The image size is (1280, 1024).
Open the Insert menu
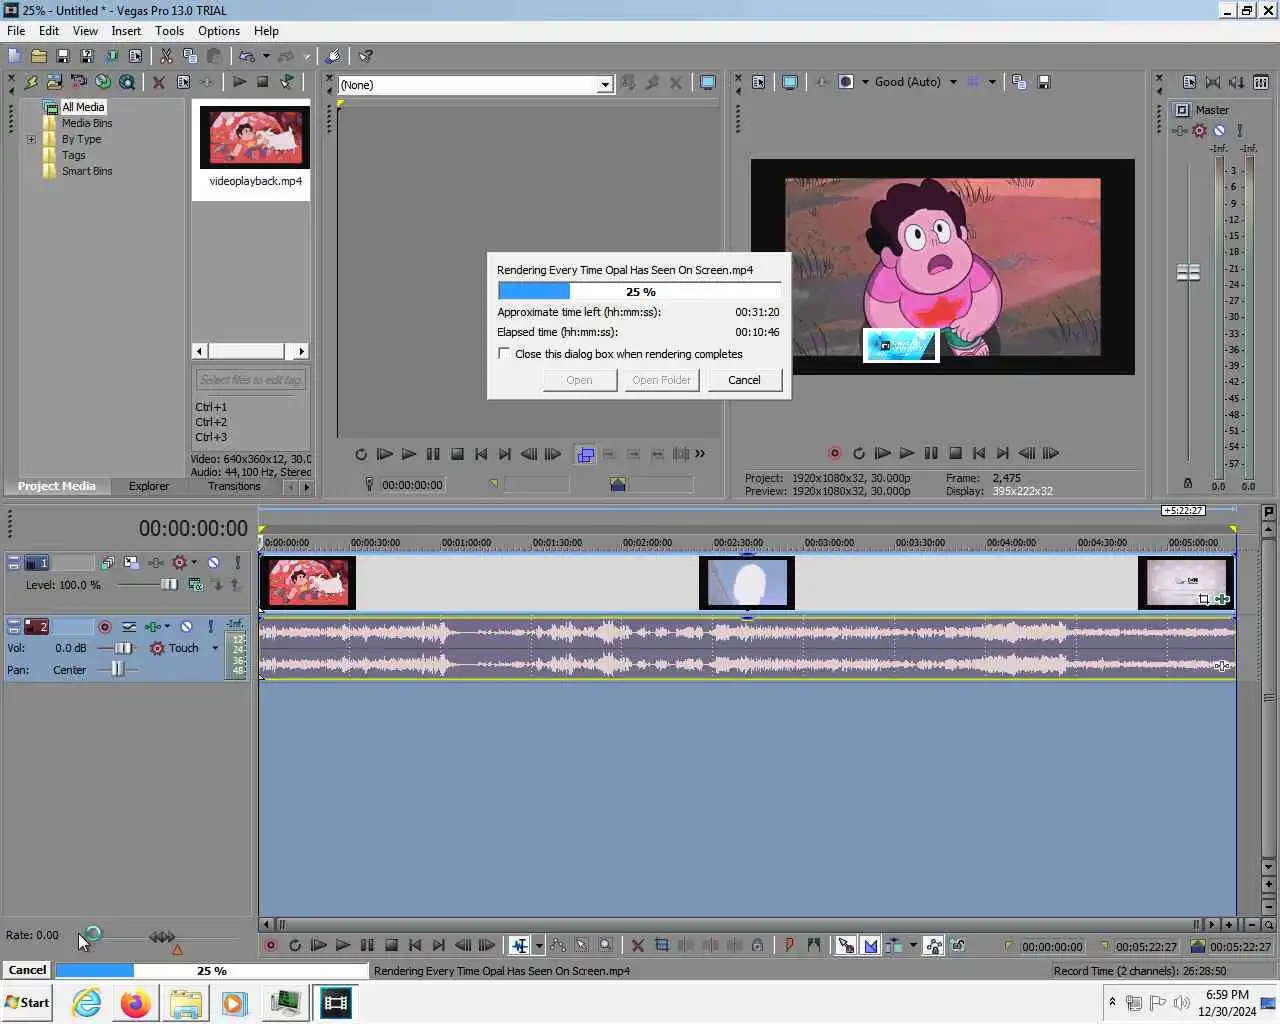(126, 31)
